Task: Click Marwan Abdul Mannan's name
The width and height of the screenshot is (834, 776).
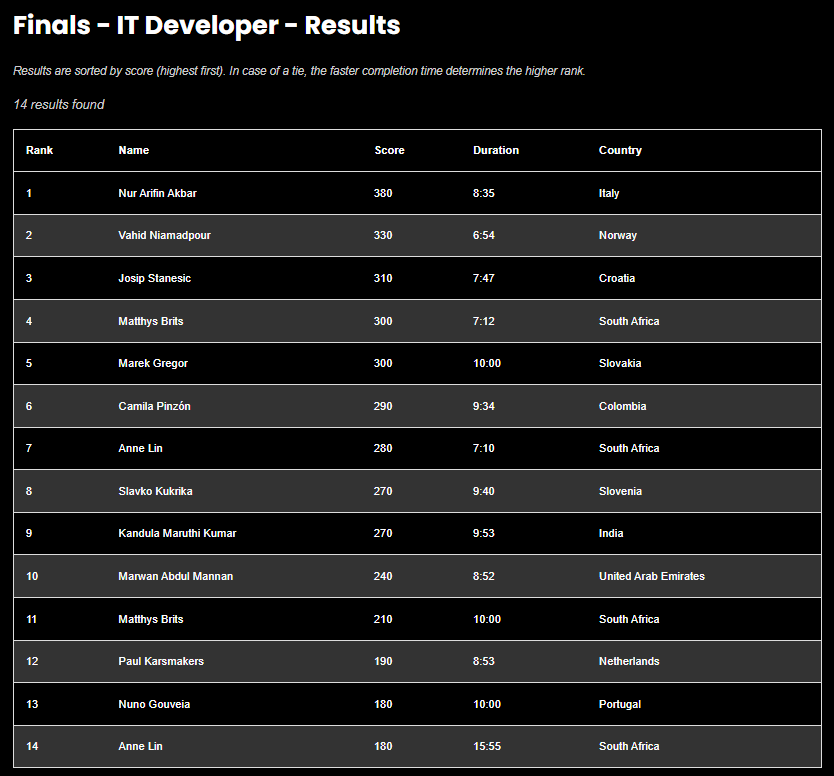Action: point(175,576)
